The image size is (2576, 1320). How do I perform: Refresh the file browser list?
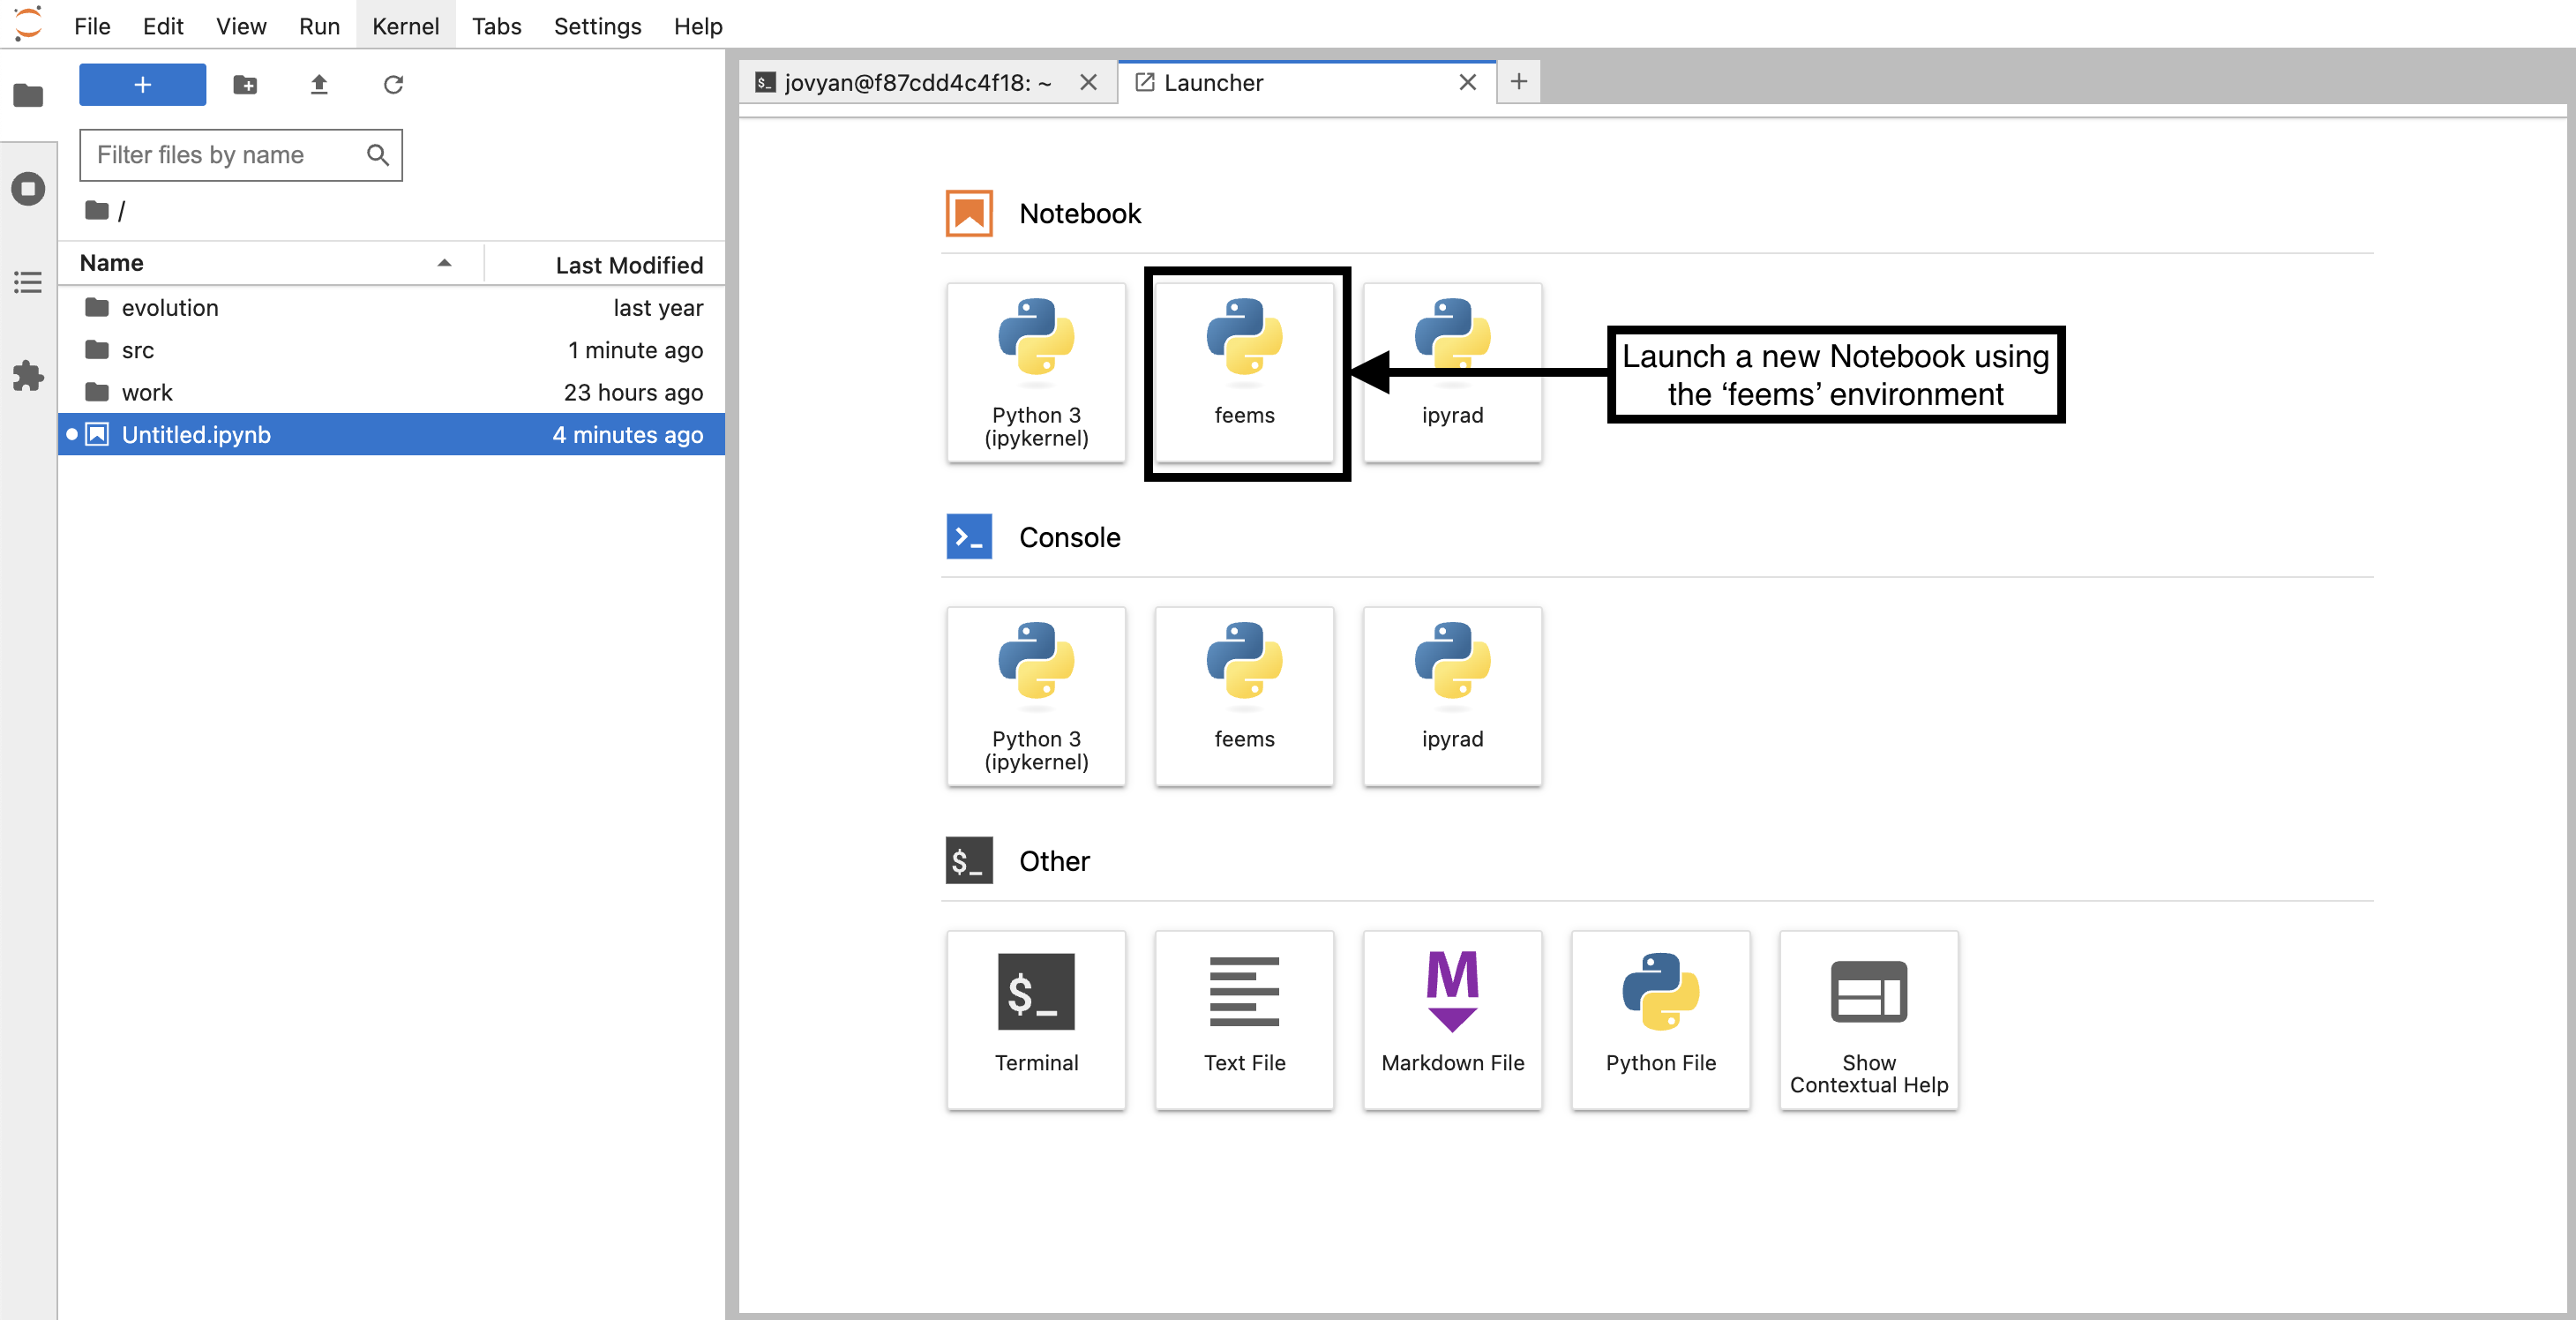point(393,84)
